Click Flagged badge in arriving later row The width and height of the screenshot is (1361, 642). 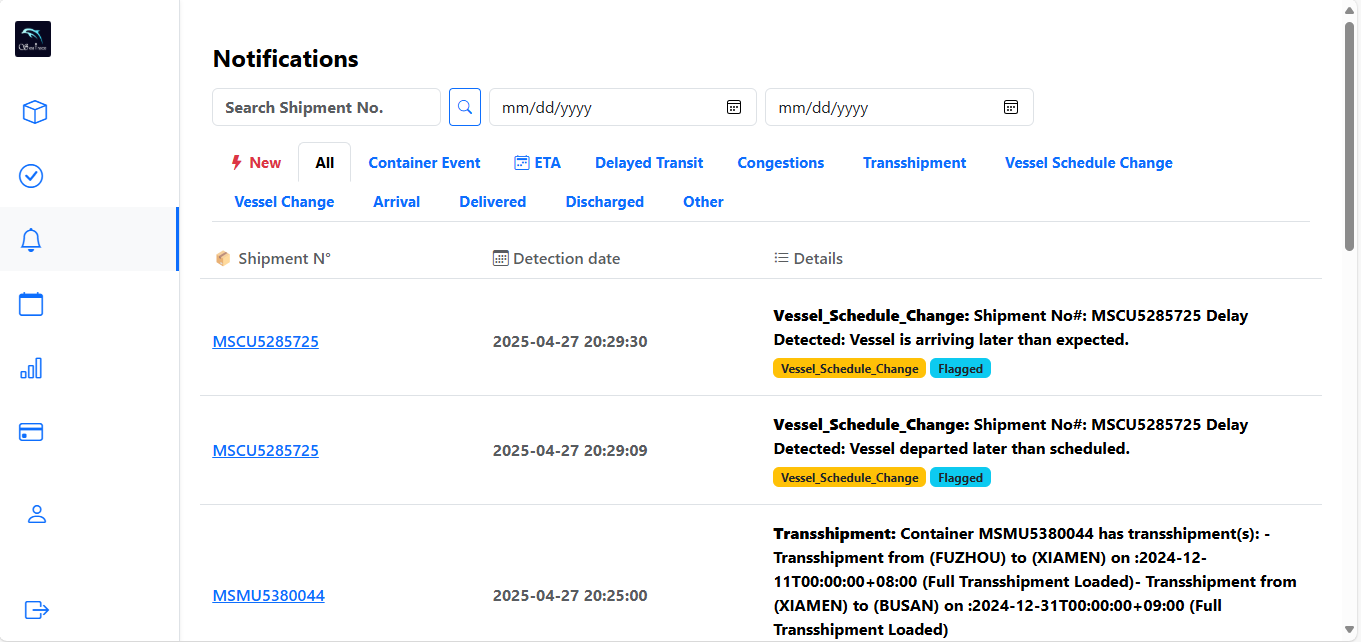click(x=961, y=368)
